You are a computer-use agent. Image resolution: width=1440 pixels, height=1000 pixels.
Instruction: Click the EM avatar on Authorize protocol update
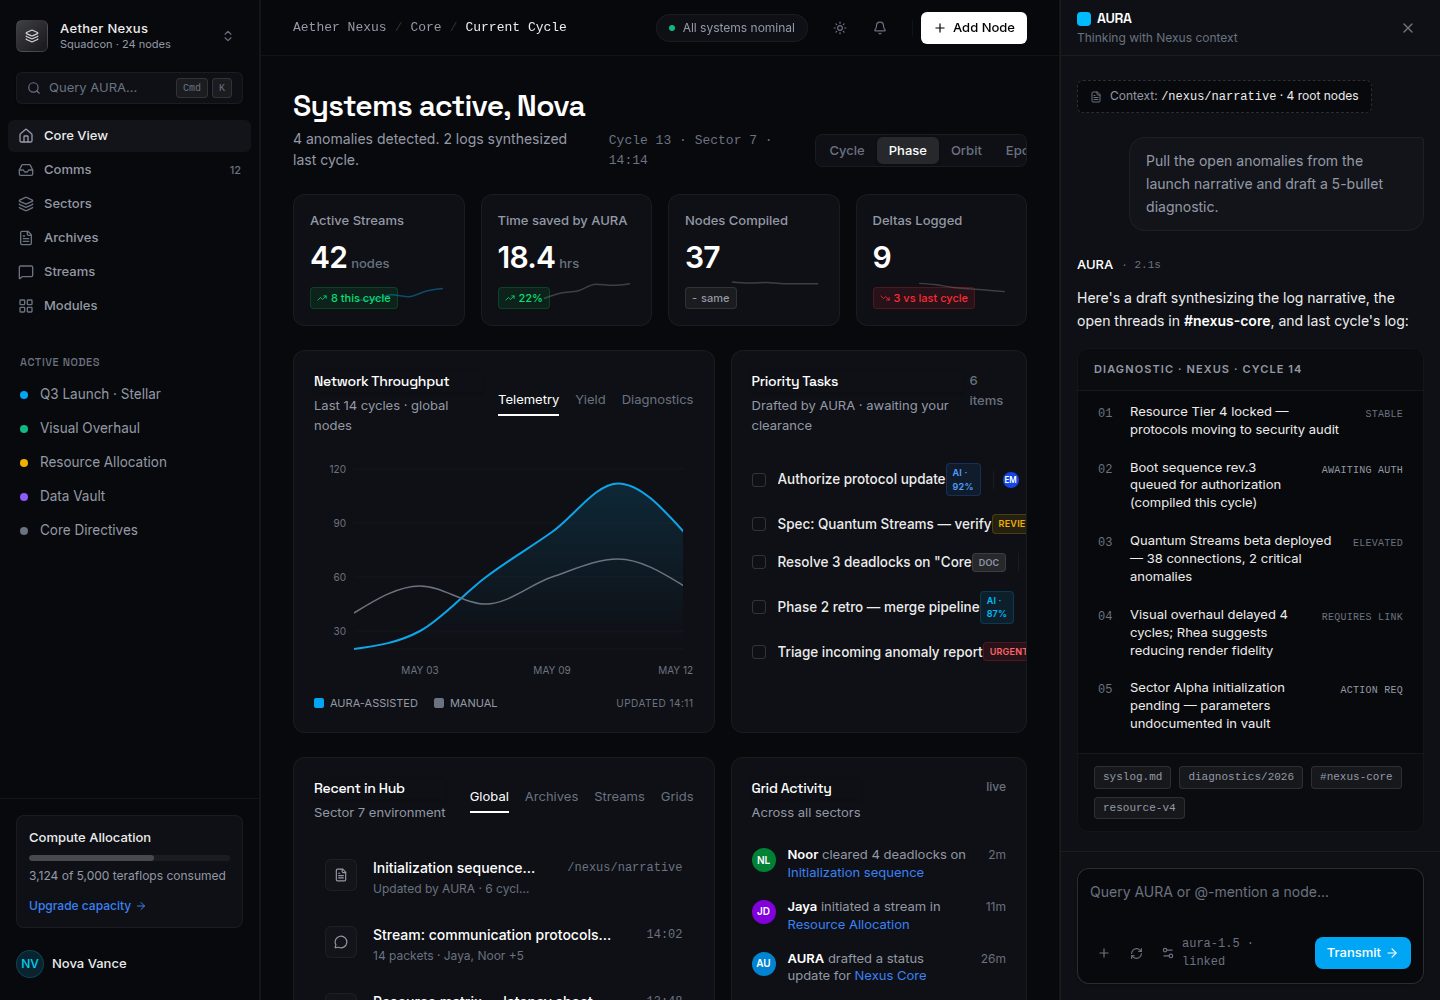(1010, 480)
